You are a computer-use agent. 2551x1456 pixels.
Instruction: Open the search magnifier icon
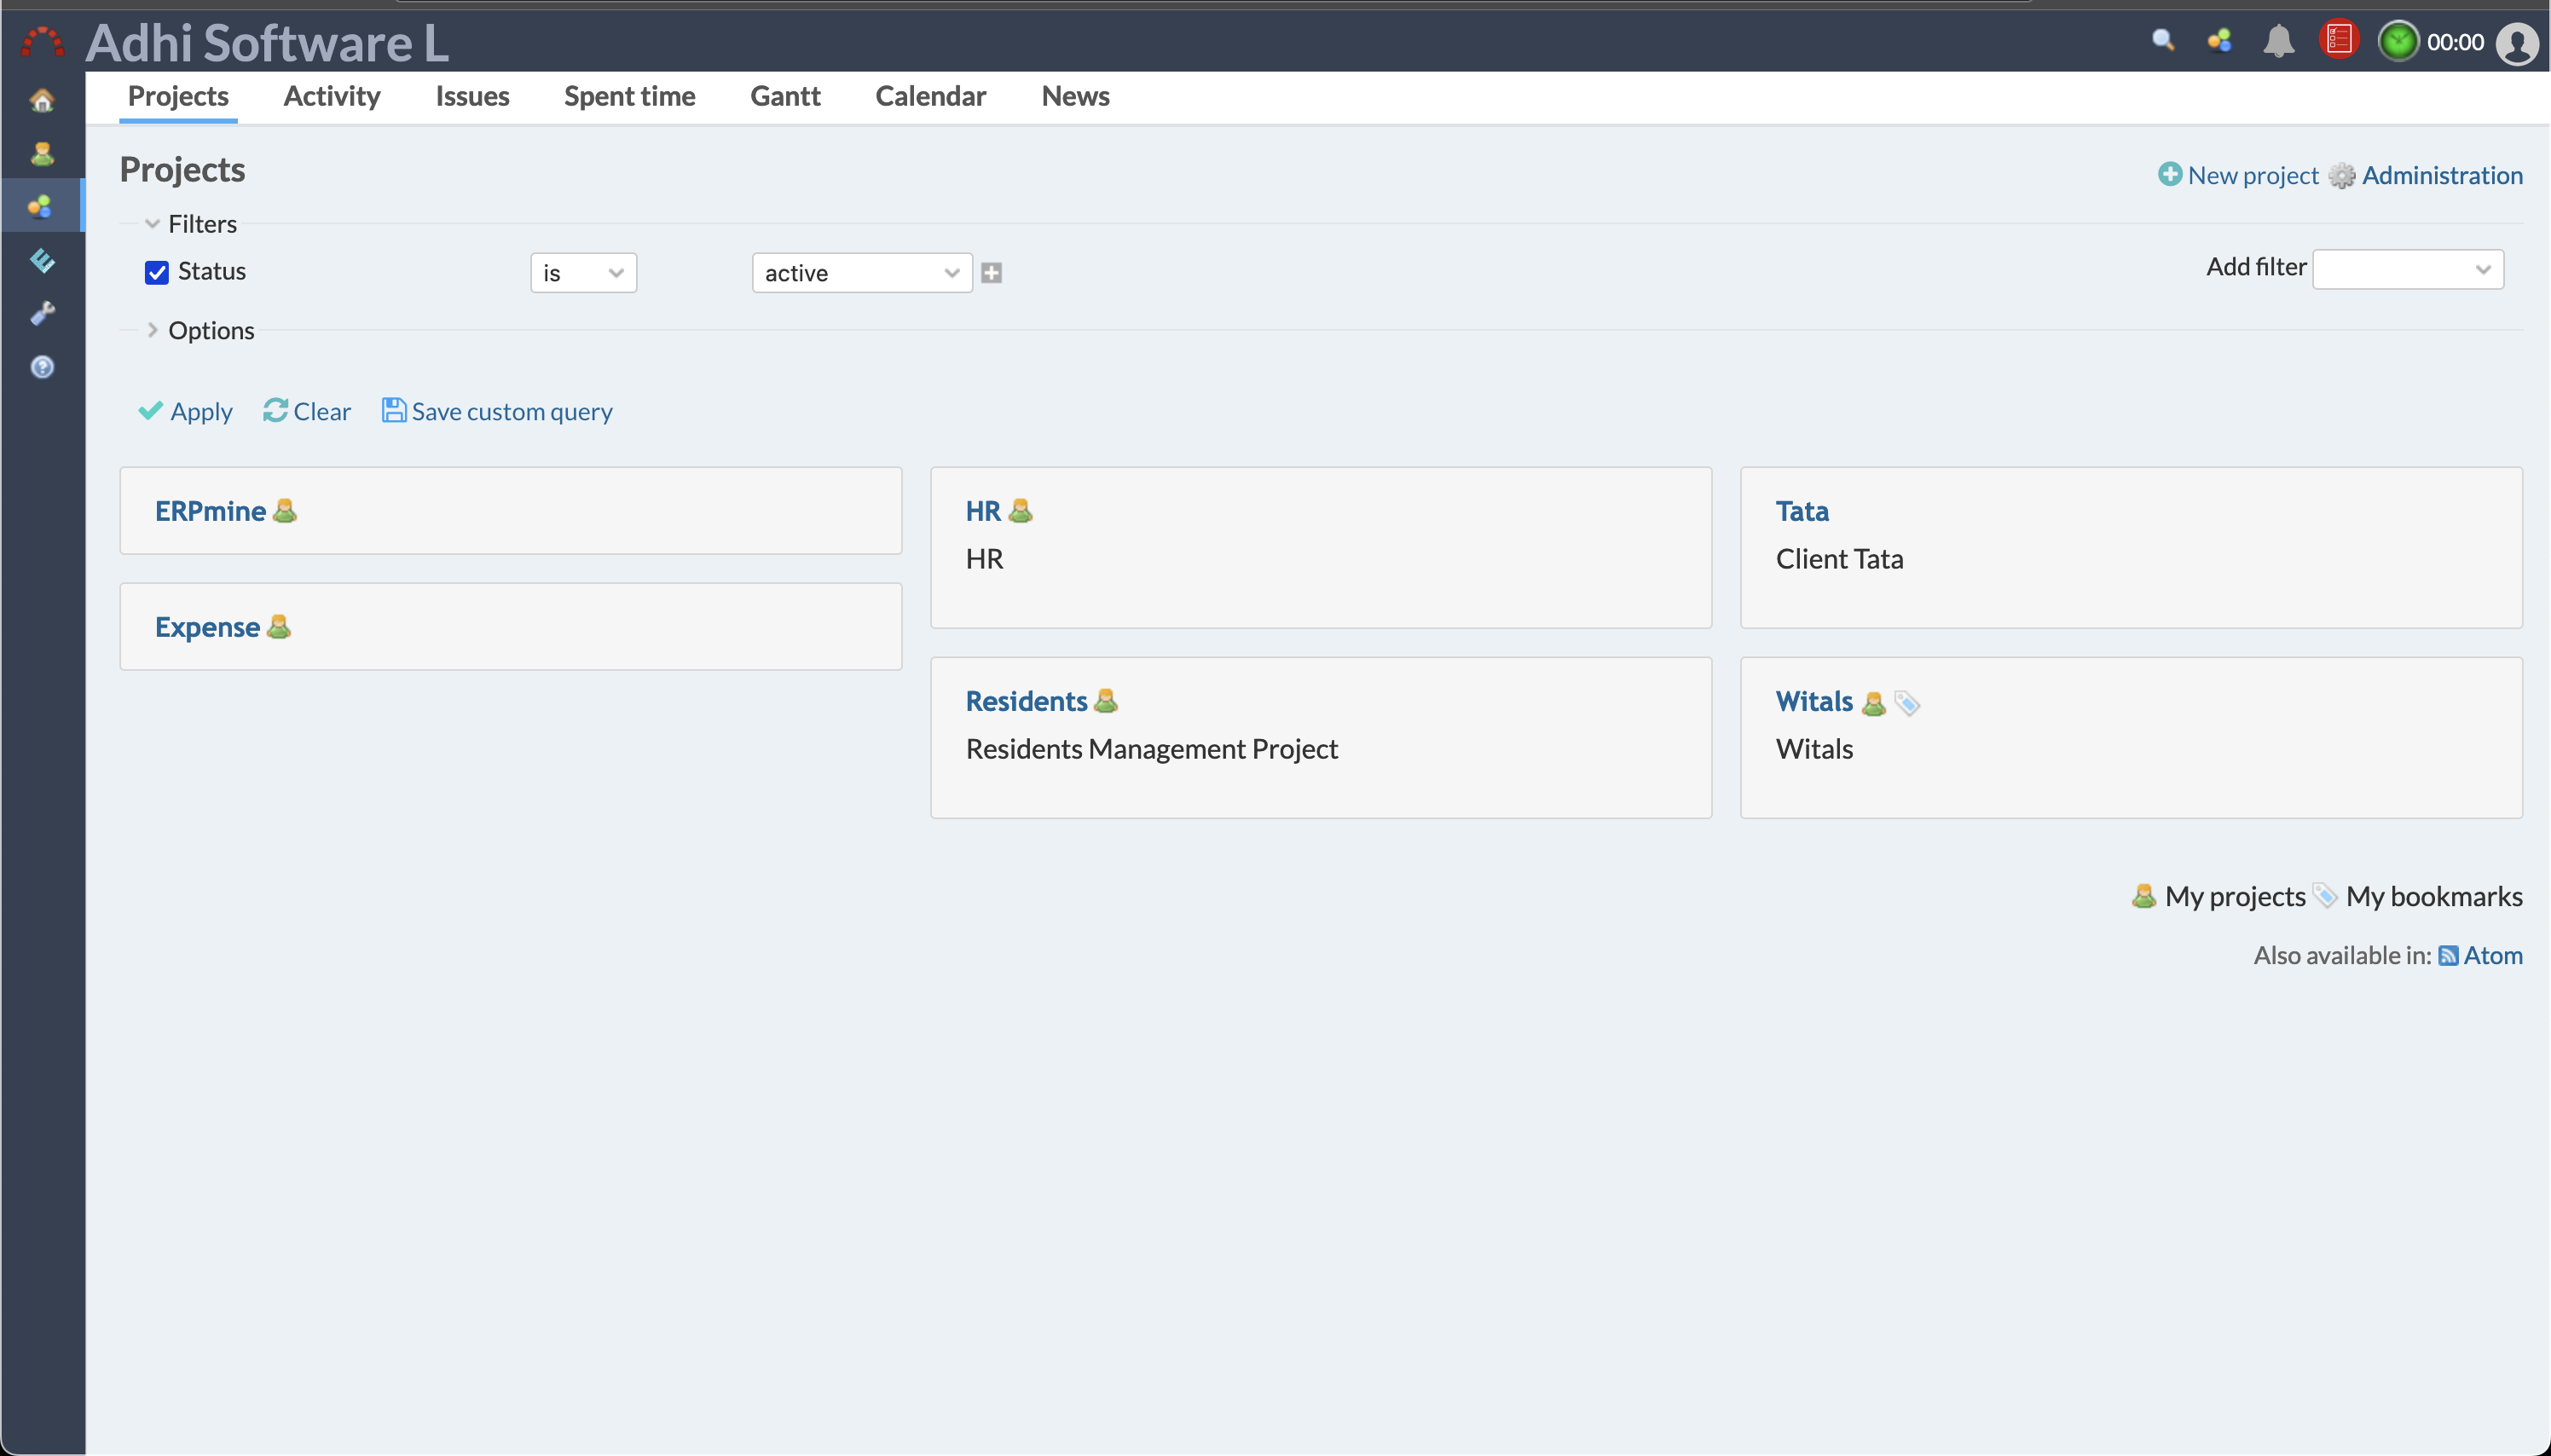pos(2163,40)
